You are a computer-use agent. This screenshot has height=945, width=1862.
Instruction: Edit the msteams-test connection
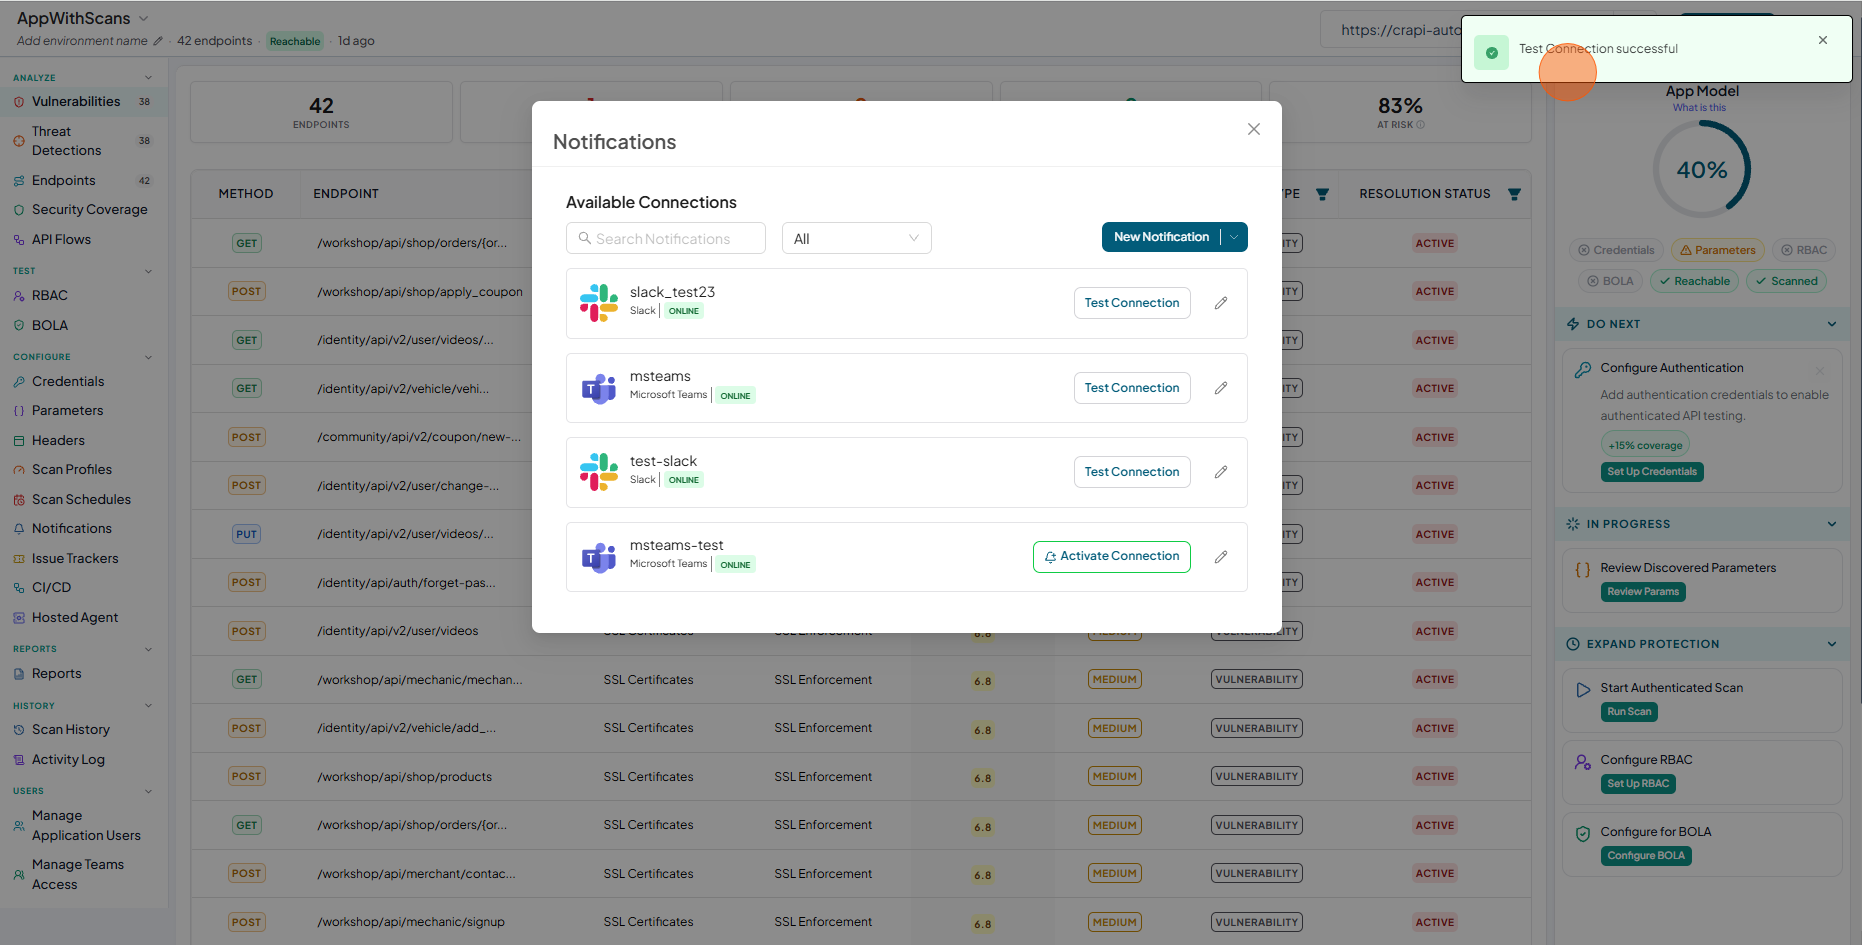[x=1221, y=557]
